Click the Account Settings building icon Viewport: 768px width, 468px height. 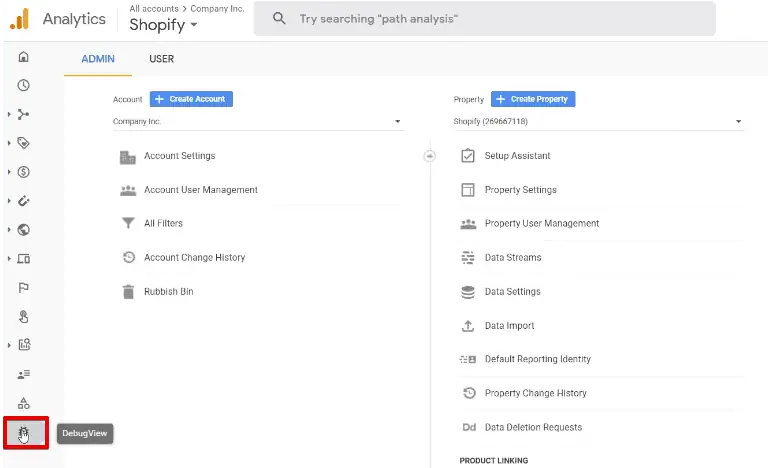[128, 157]
